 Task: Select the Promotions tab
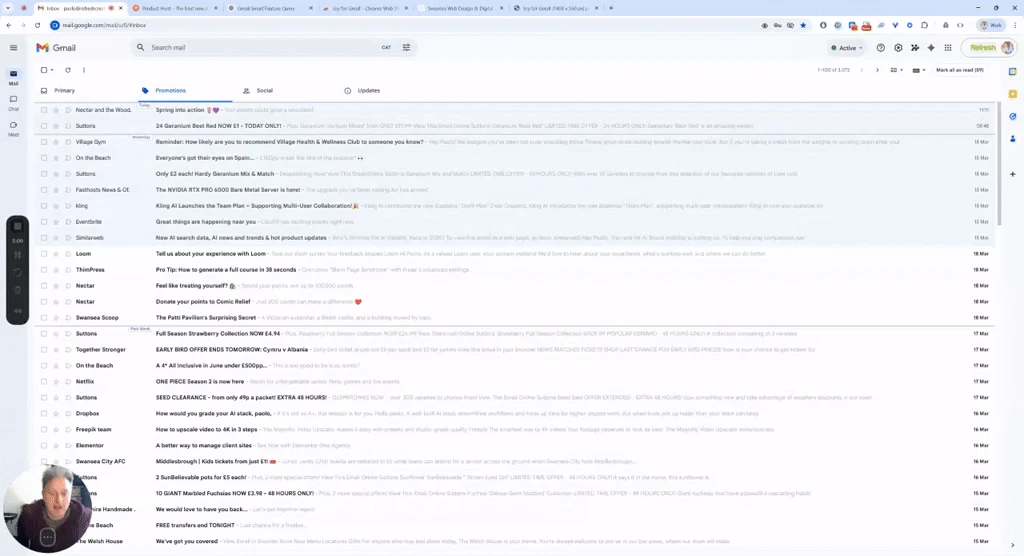[170, 91]
